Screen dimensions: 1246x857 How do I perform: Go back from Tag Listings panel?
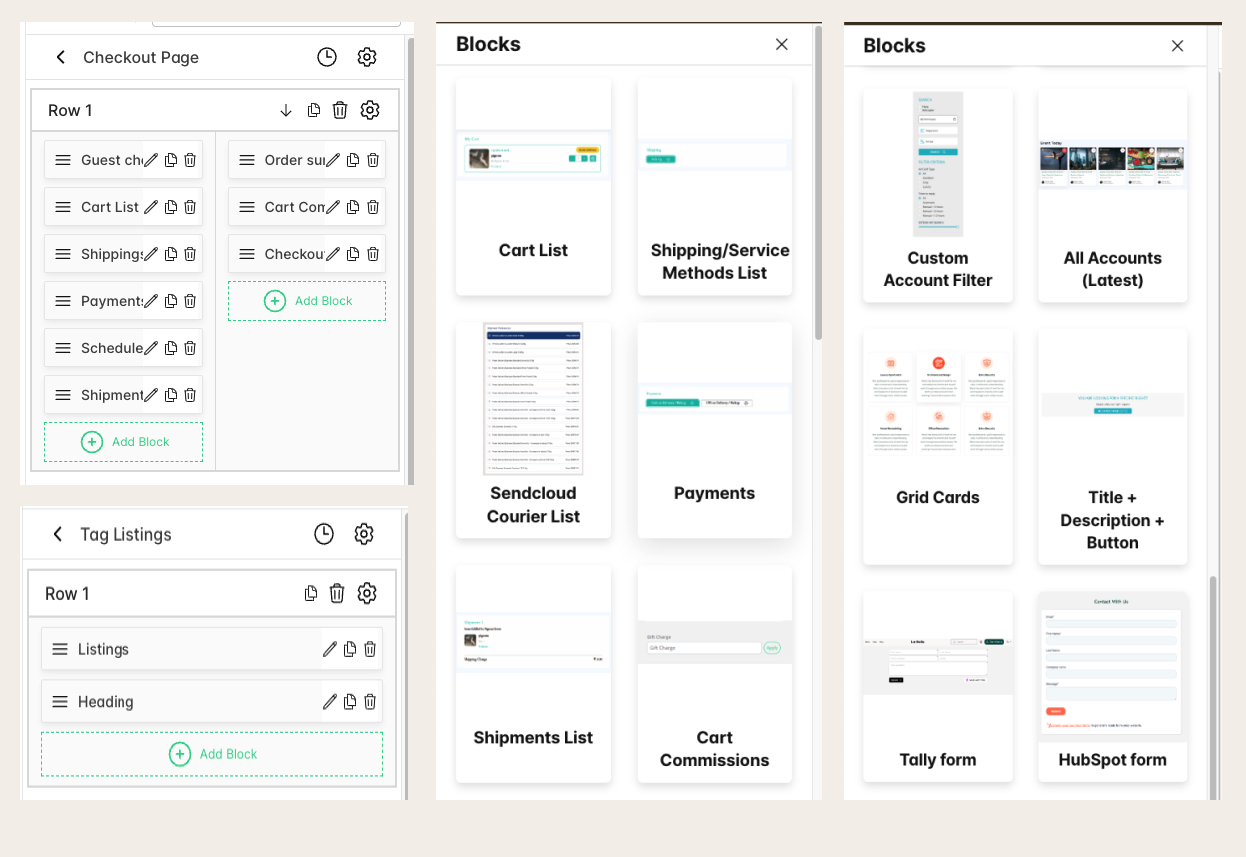(58, 534)
